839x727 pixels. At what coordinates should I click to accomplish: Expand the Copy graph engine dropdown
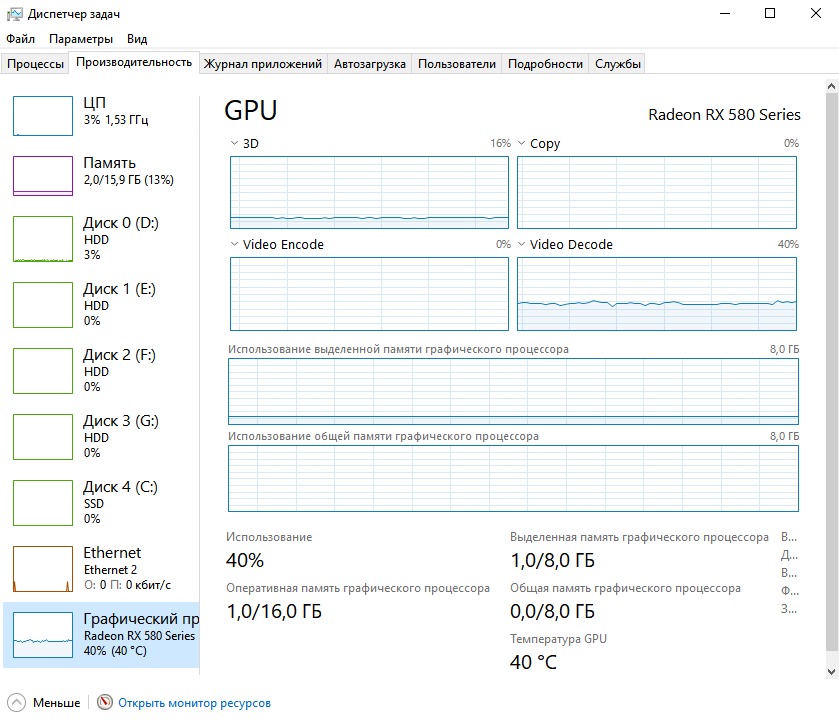(x=522, y=144)
